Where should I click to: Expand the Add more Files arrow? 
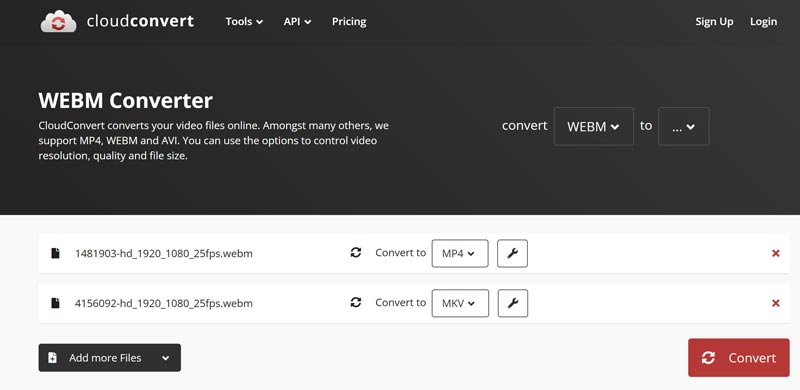[166, 358]
